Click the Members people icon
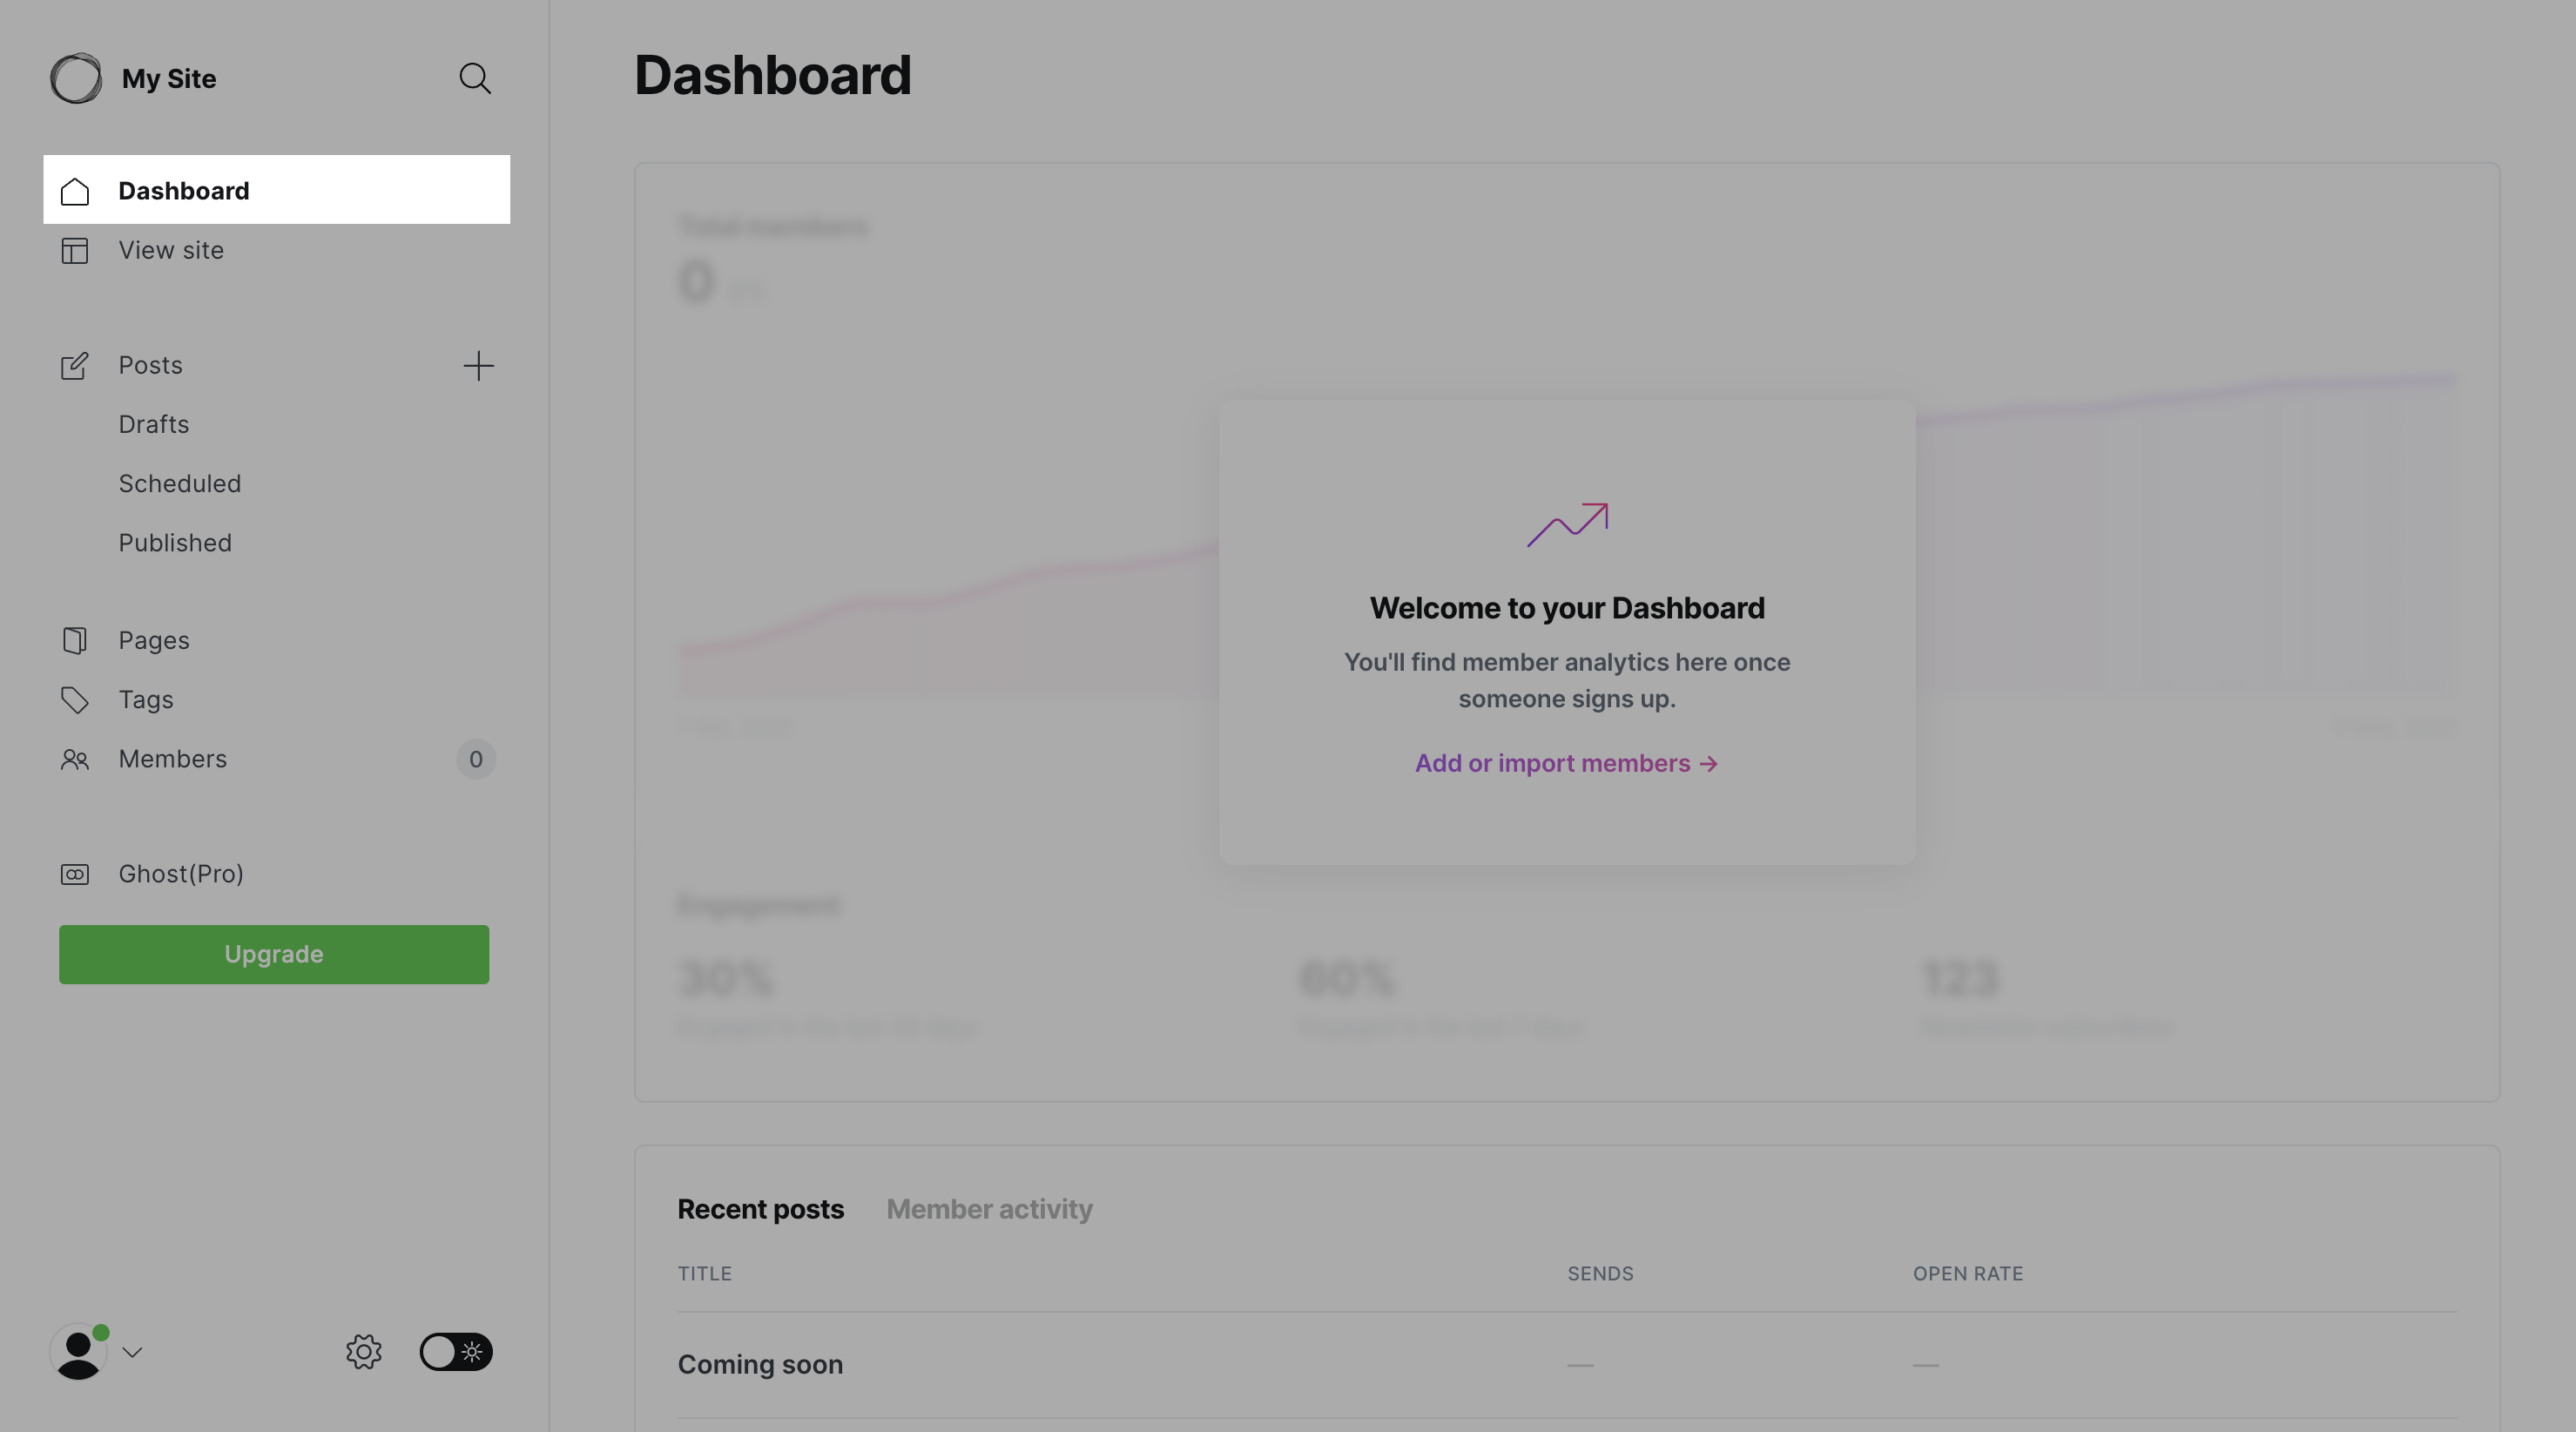Viewport: 2576px width, 1432px height. 75,760
